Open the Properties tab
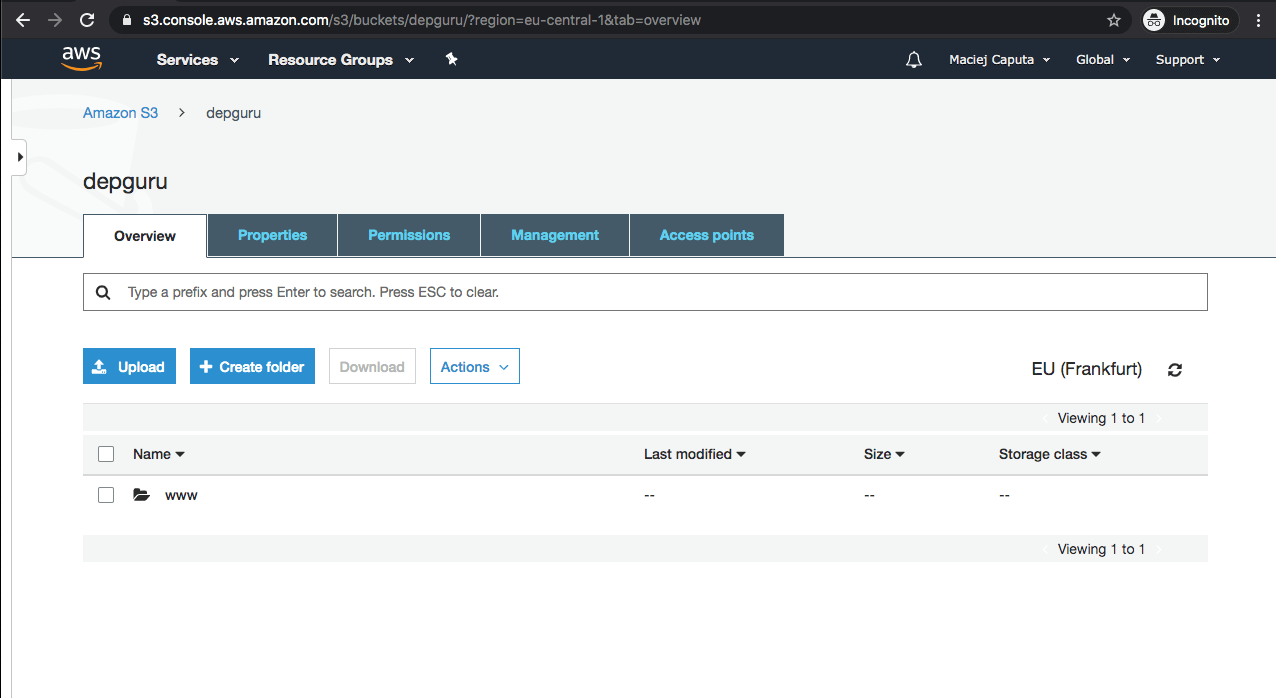 [272, 235]
